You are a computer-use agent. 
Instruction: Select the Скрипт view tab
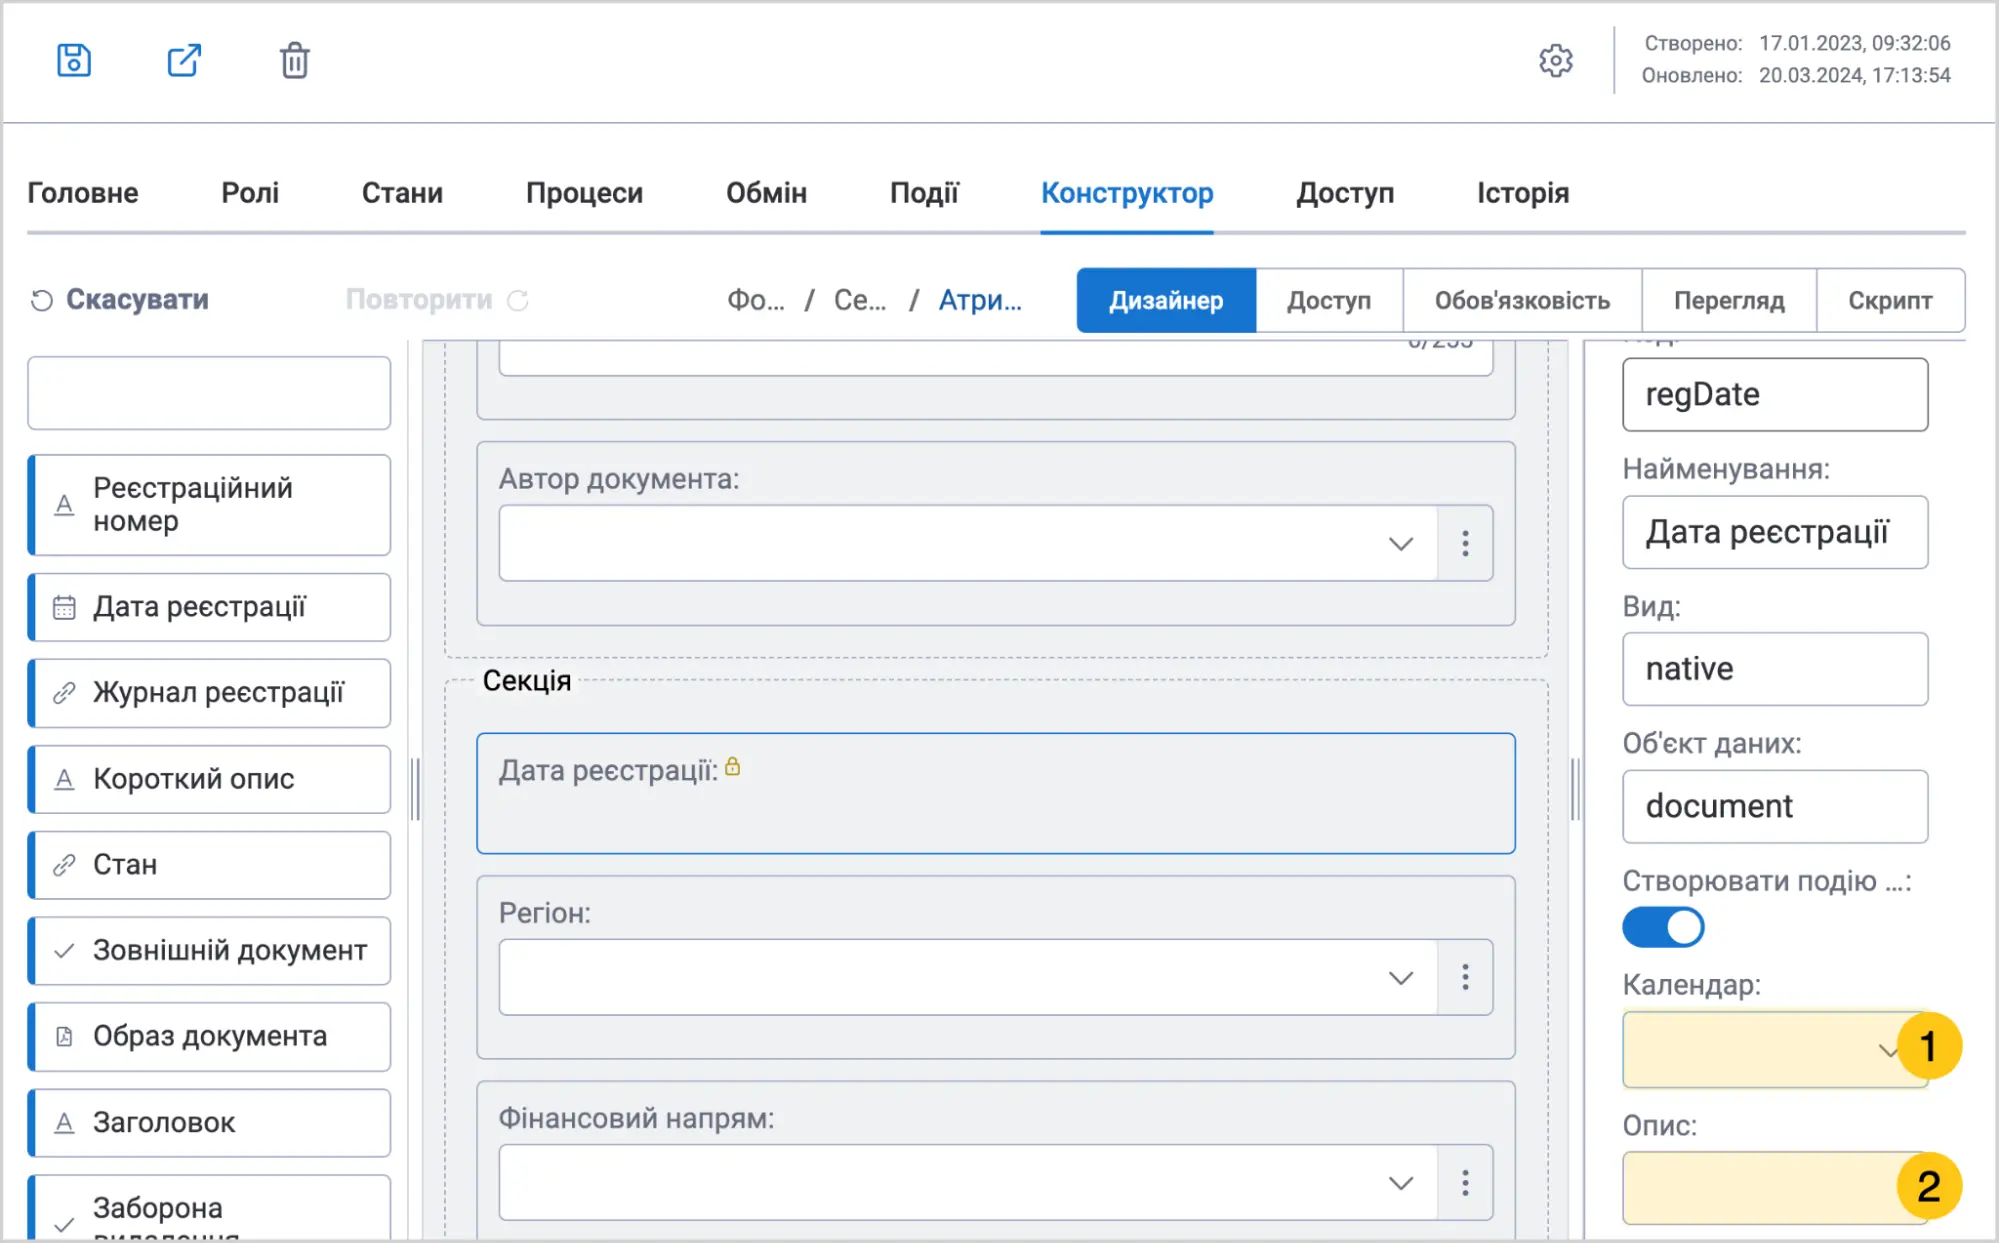(1890, 300)
